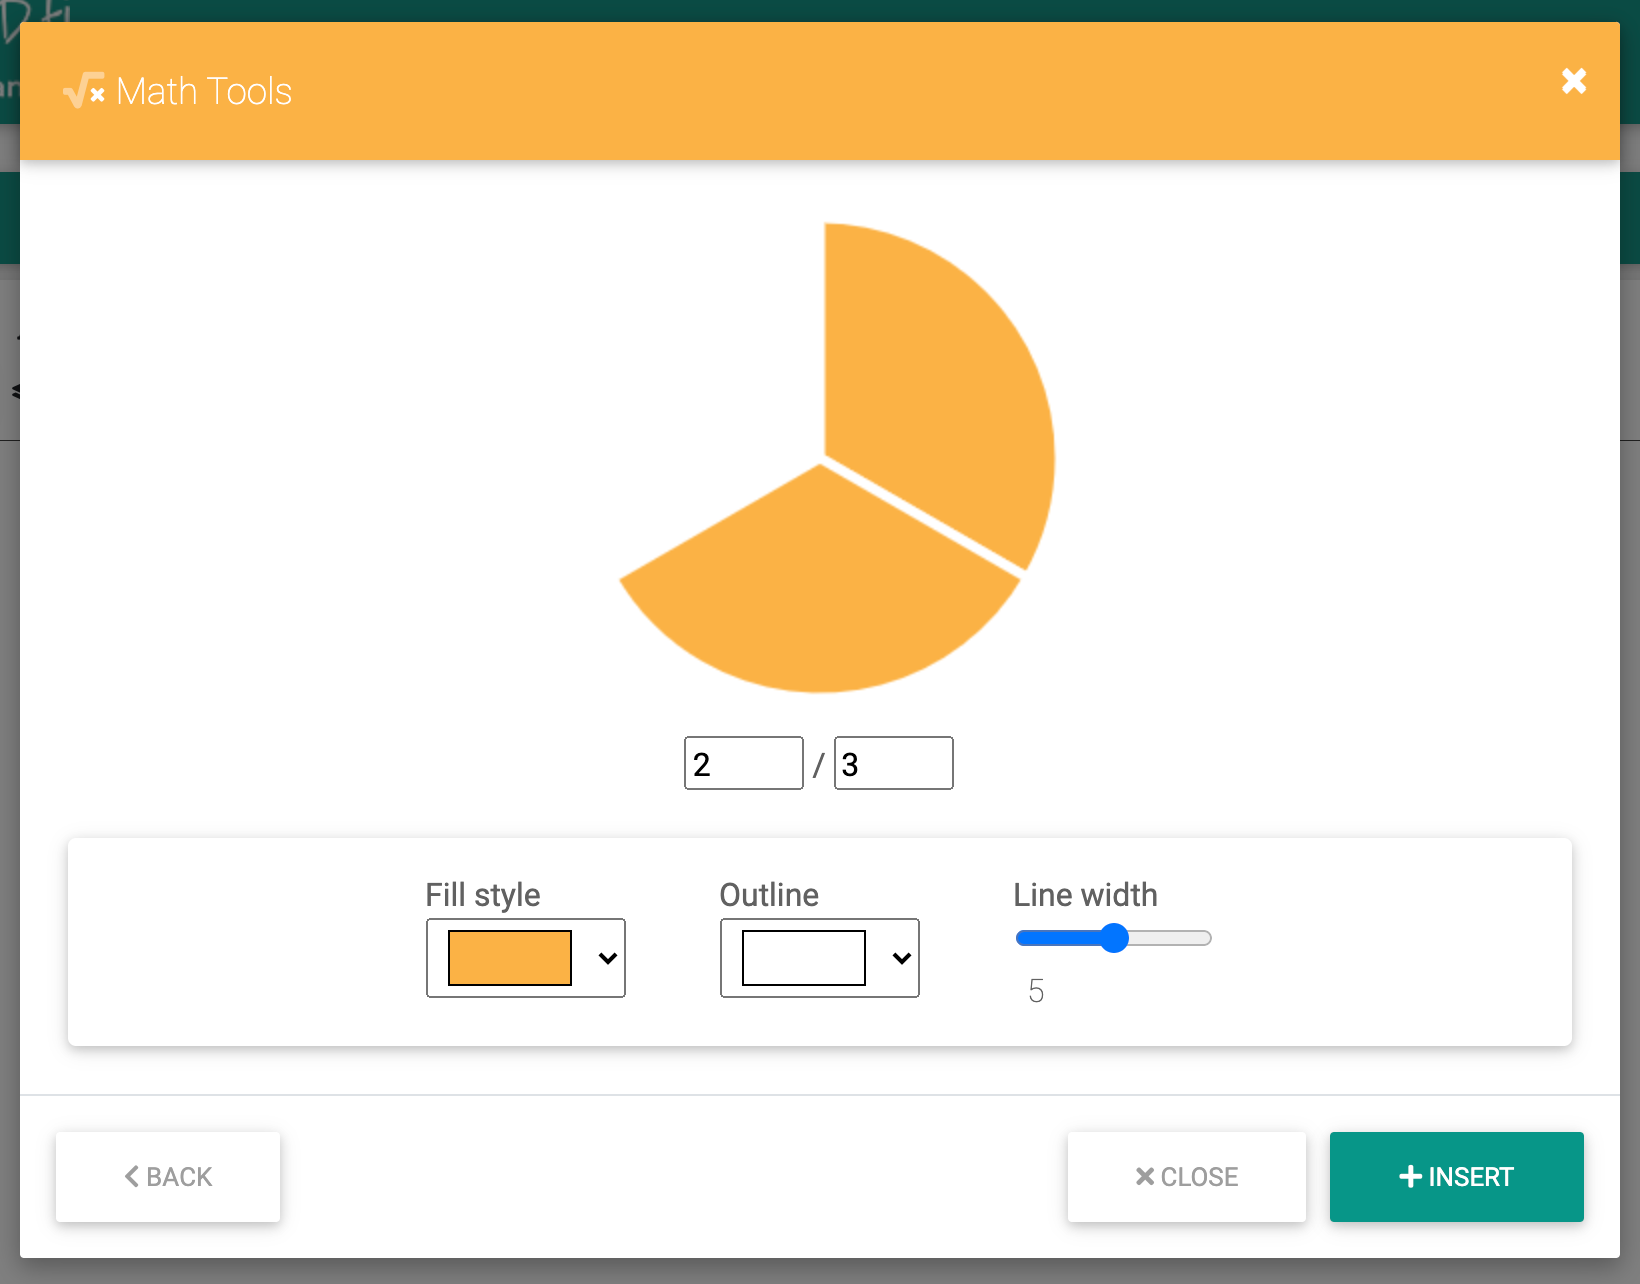Select the numerator field showing 2
This screenshot has height=1284, width=1640.
click(x=743, y=762)
